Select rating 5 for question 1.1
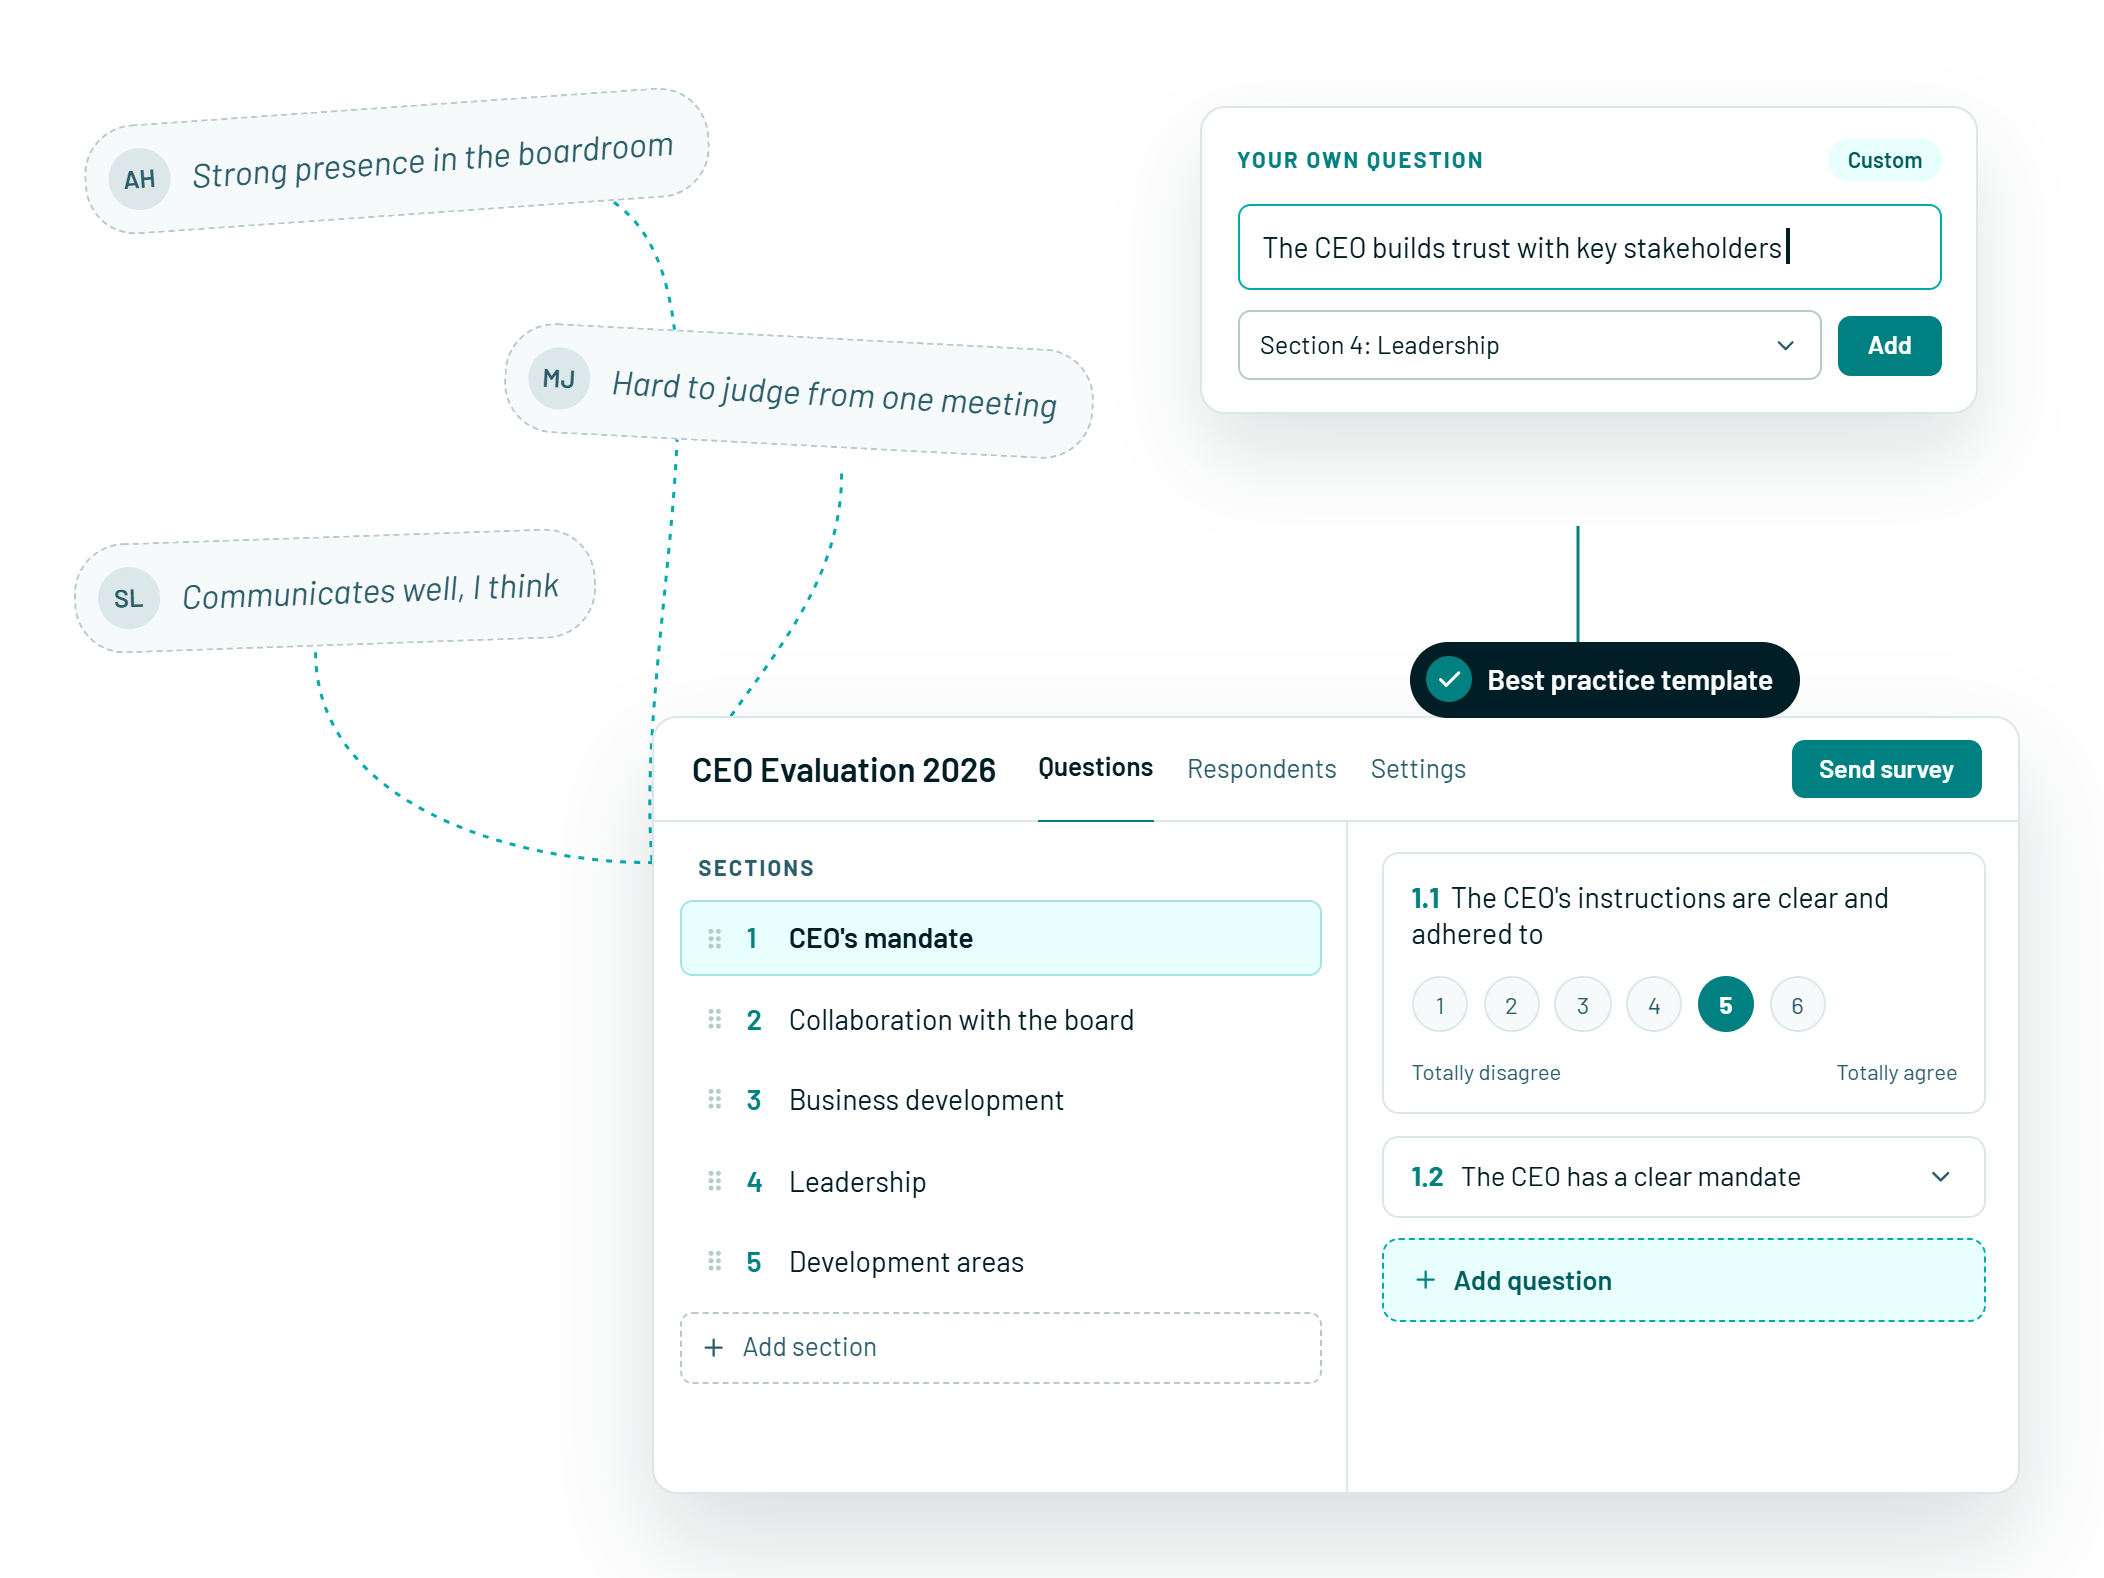The image size is (2104, 1578). [1725, 1004]
